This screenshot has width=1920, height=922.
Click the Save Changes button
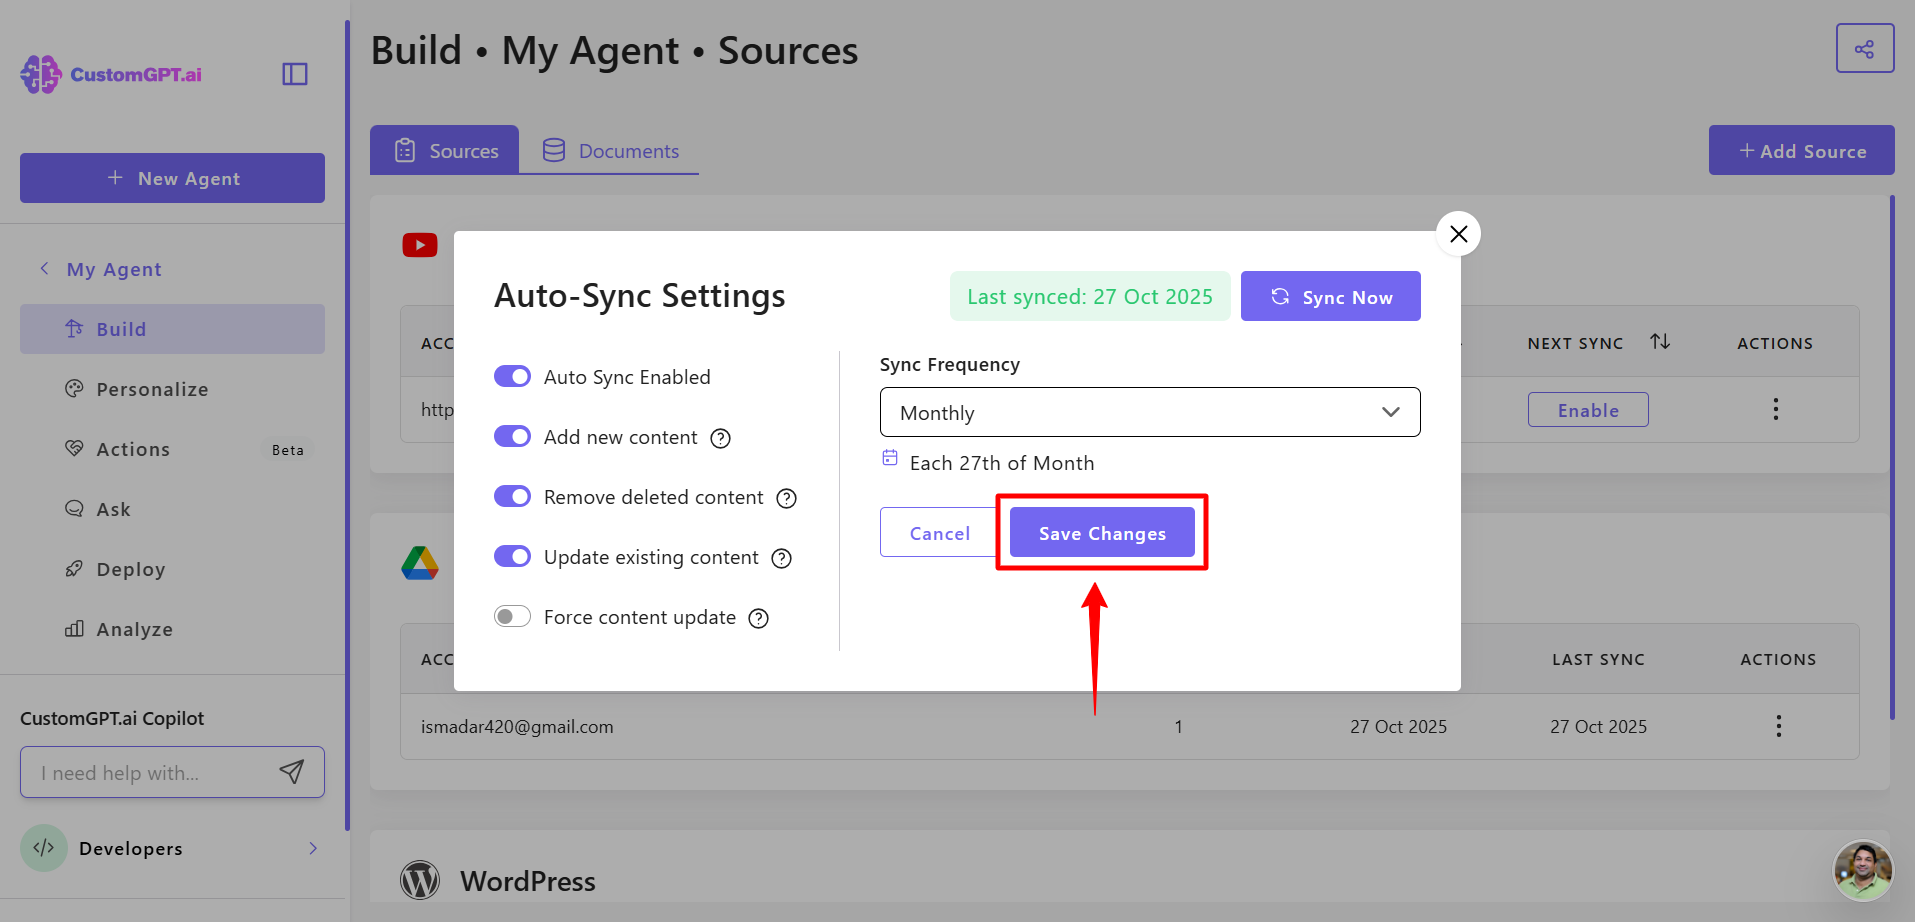click(x=1102, y=532)
